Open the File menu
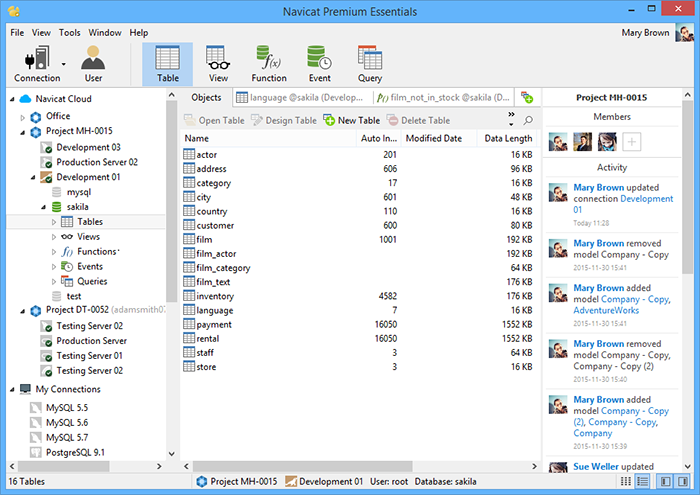The height and width of the screenshot is (495, 700). point(17,33)
